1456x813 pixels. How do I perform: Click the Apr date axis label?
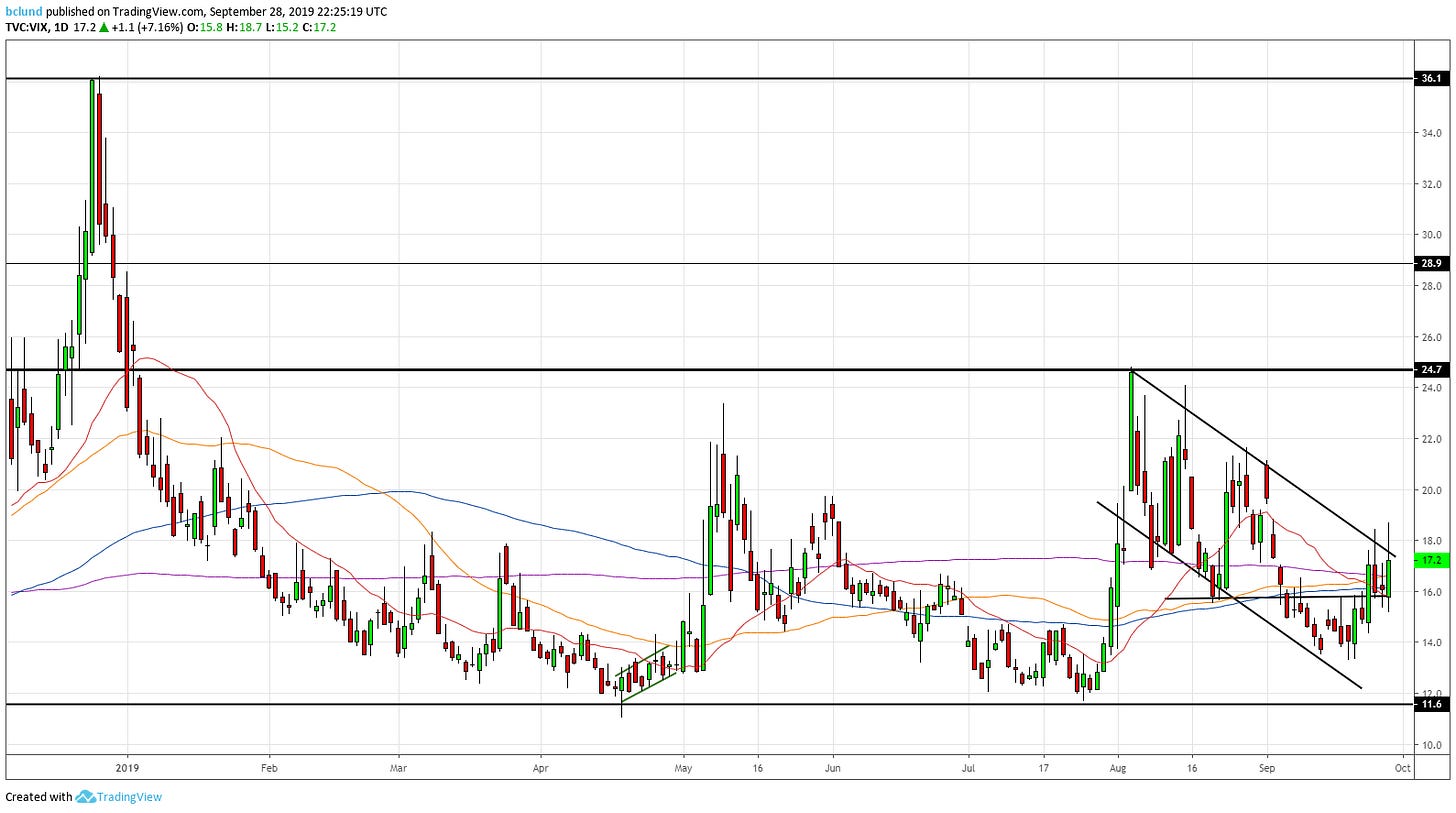click(x=540, y=768)
